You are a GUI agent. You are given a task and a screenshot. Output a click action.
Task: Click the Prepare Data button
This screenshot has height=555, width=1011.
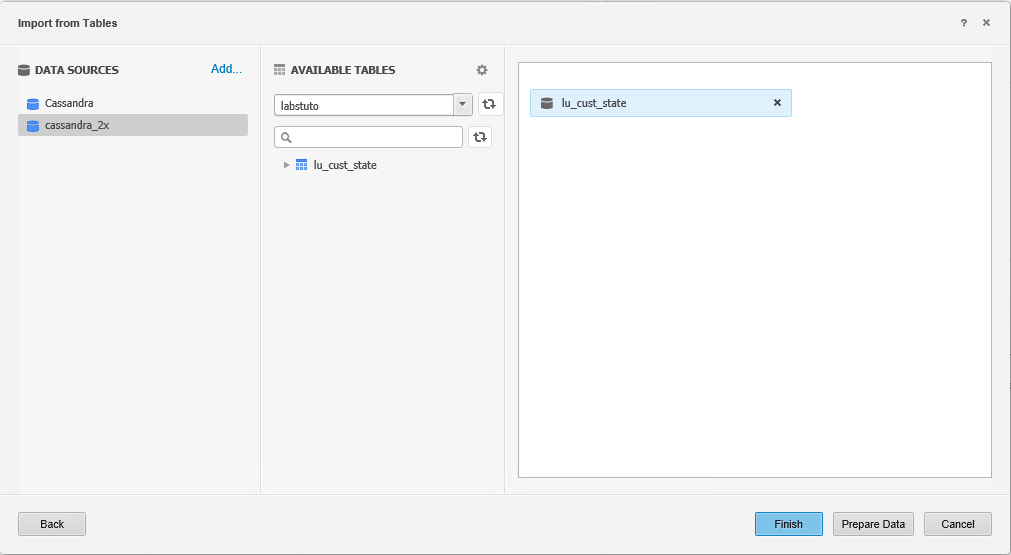tap(873, 524)
